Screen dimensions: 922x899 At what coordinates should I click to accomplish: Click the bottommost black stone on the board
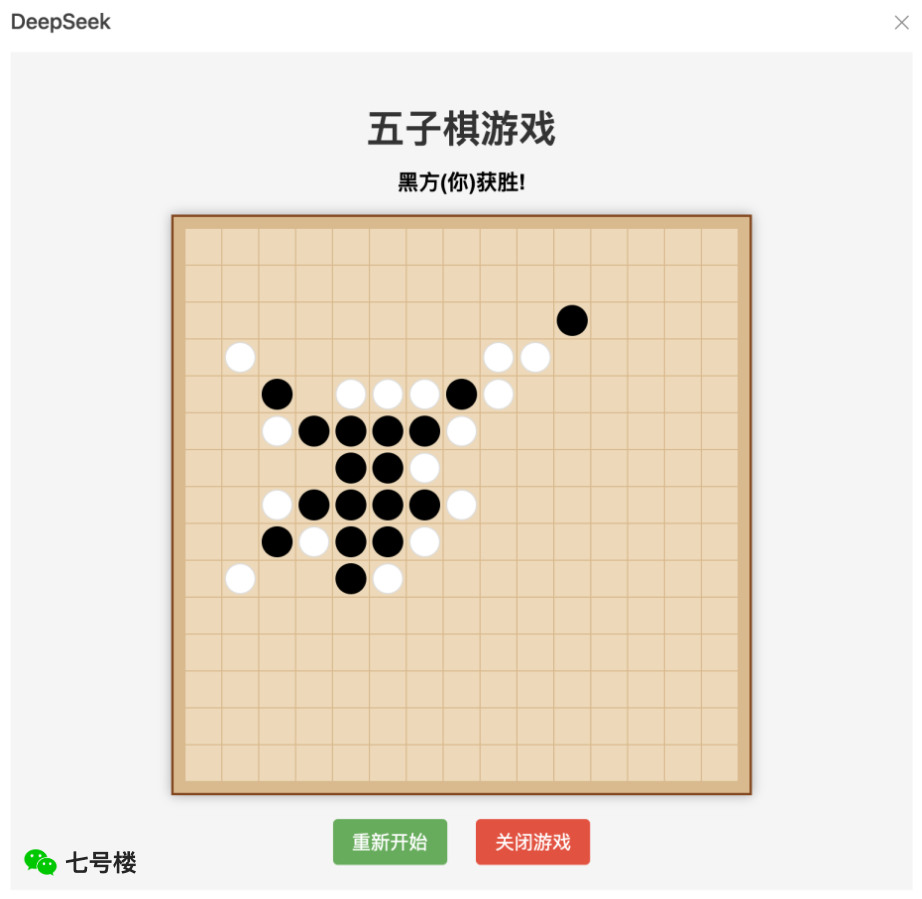click(x=351, y=579)
